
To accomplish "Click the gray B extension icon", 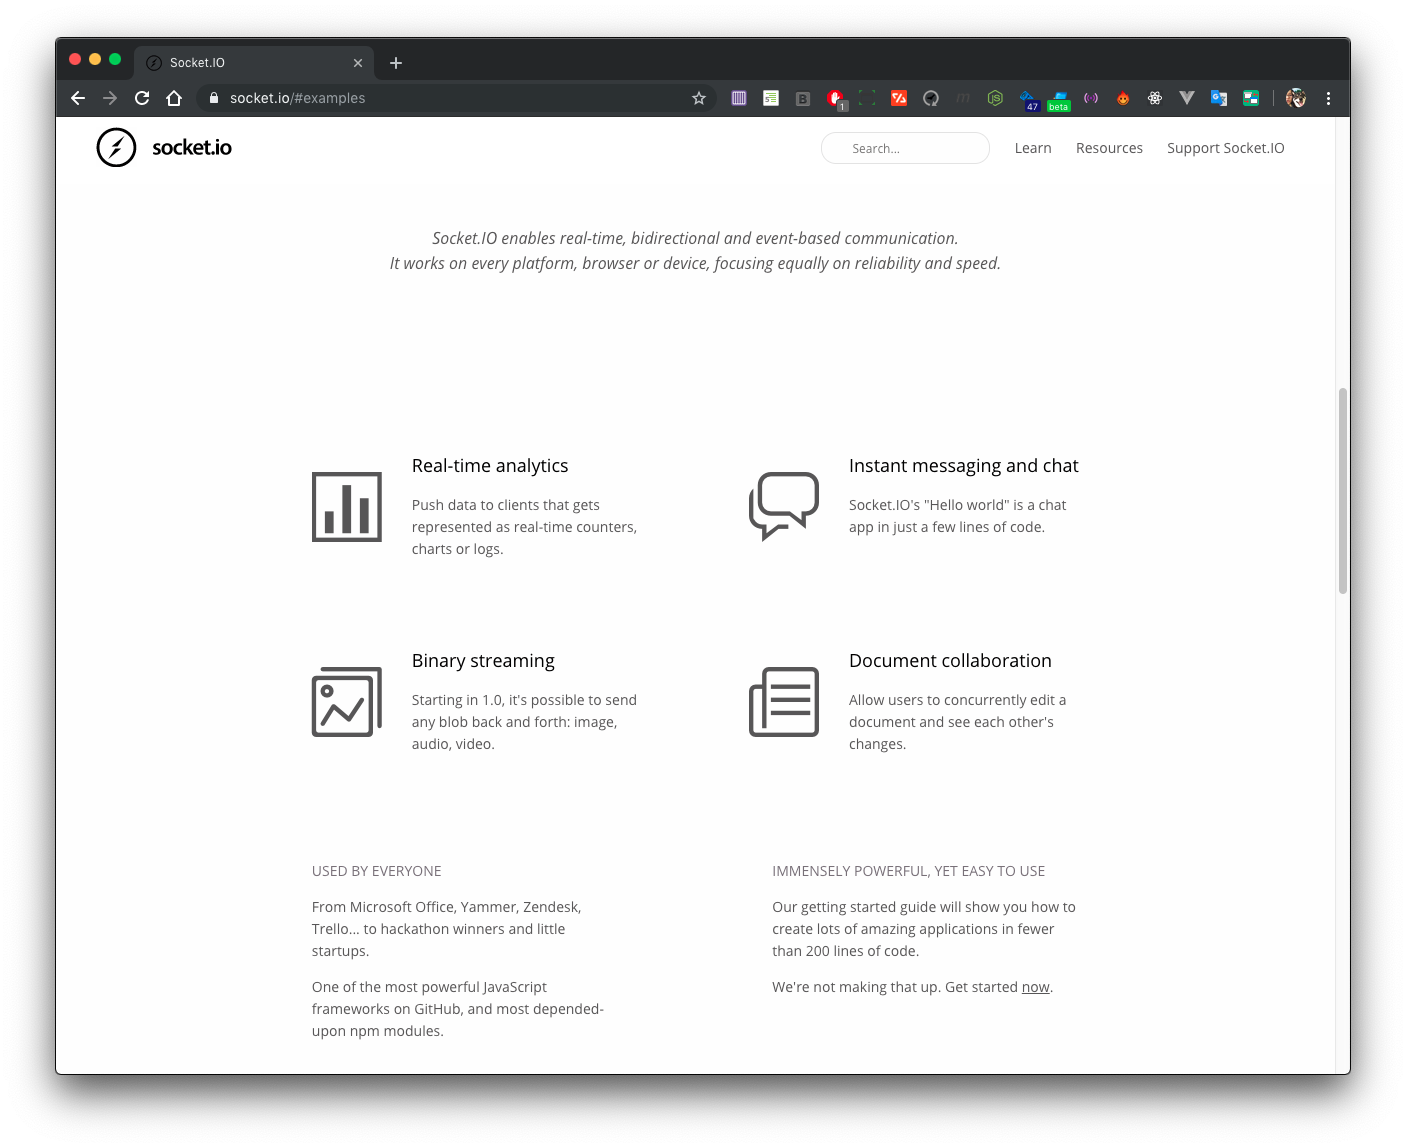I will pos(803,98).
